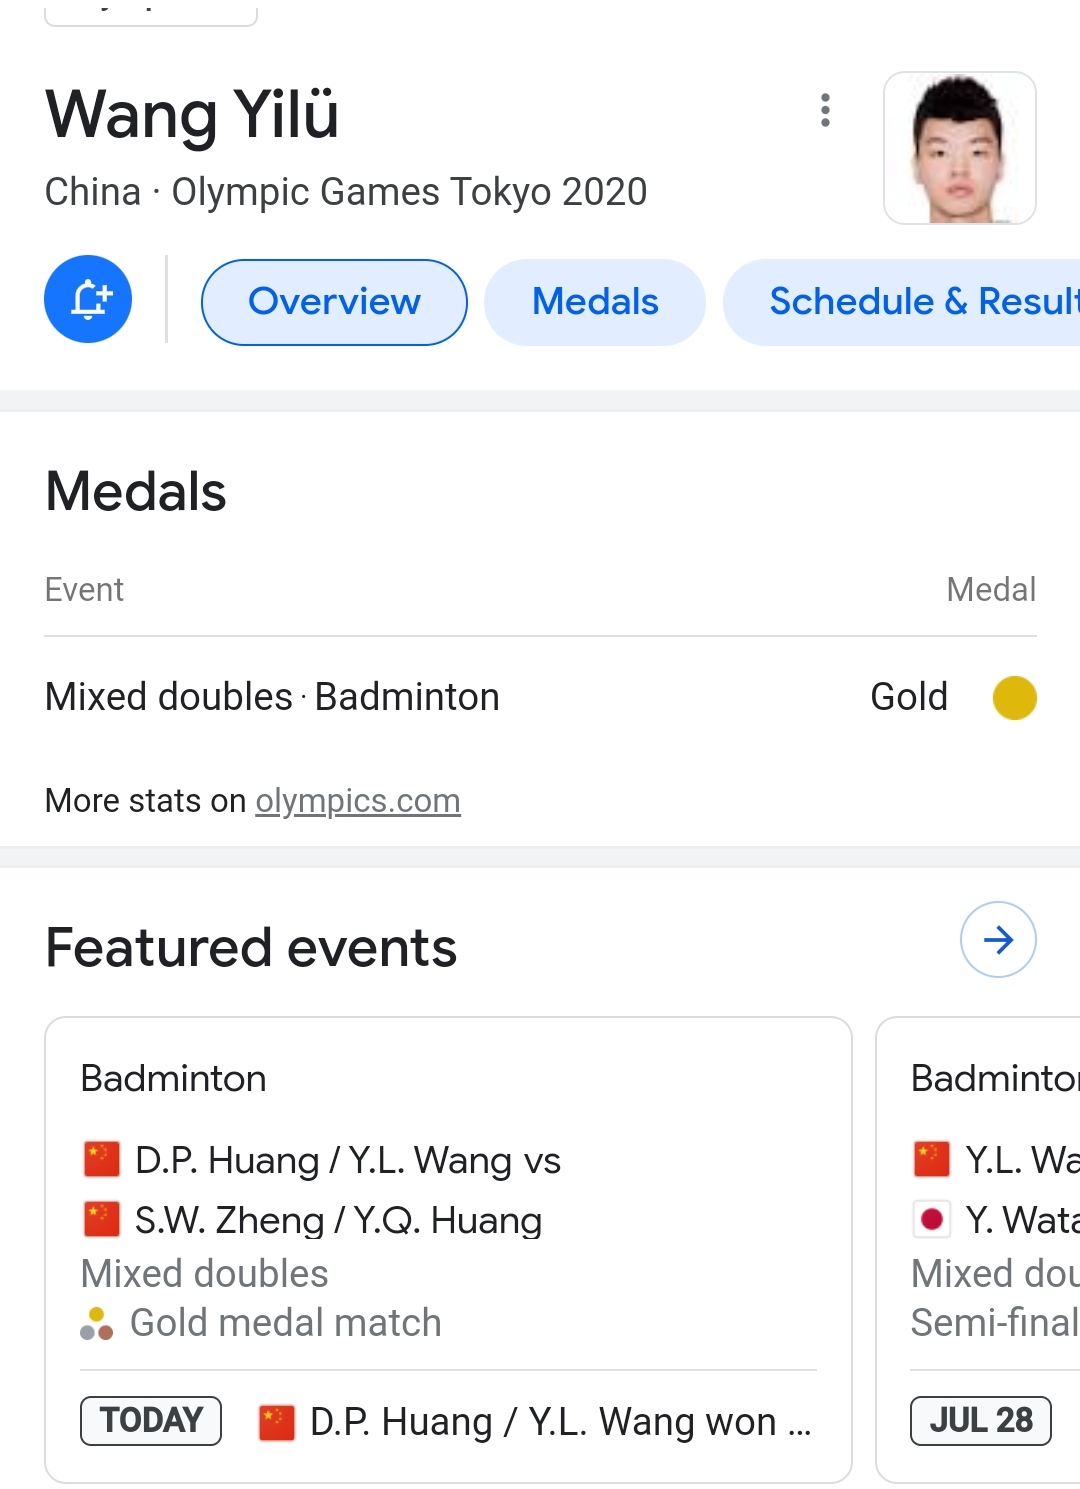Tap the winner's China flag beside TODAY
Viewport: 1080px width, 1489px height.
pyautogui.click(x=277, y=1421)
